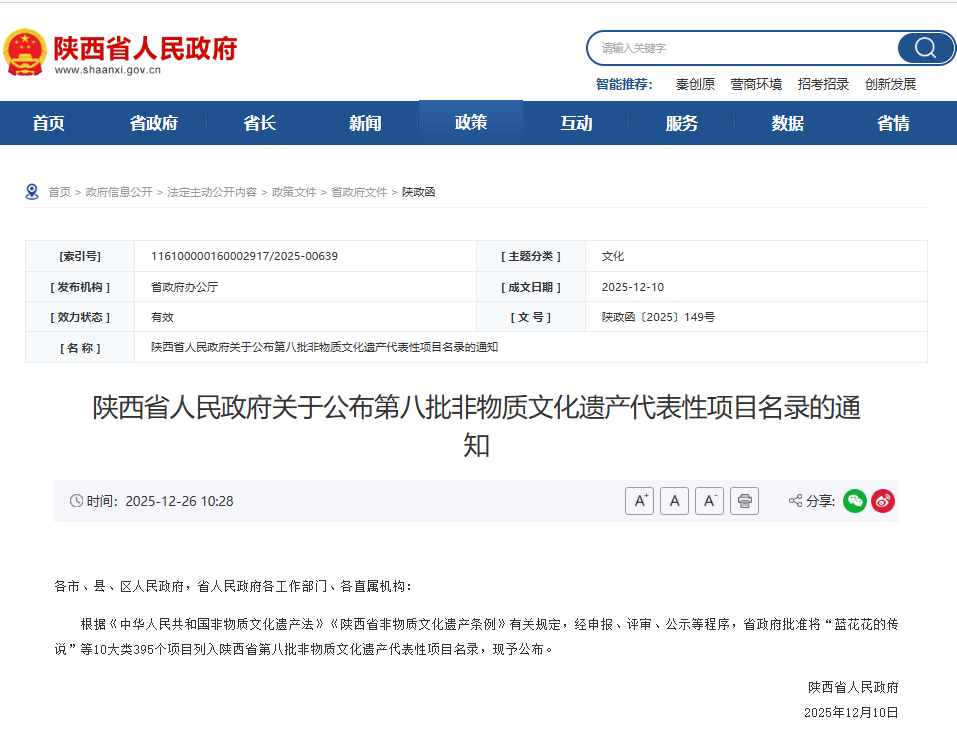Go to 法定主动公开内容 in breadcrumb
This screenshot has height=742, width=957.
click(212, 192)
